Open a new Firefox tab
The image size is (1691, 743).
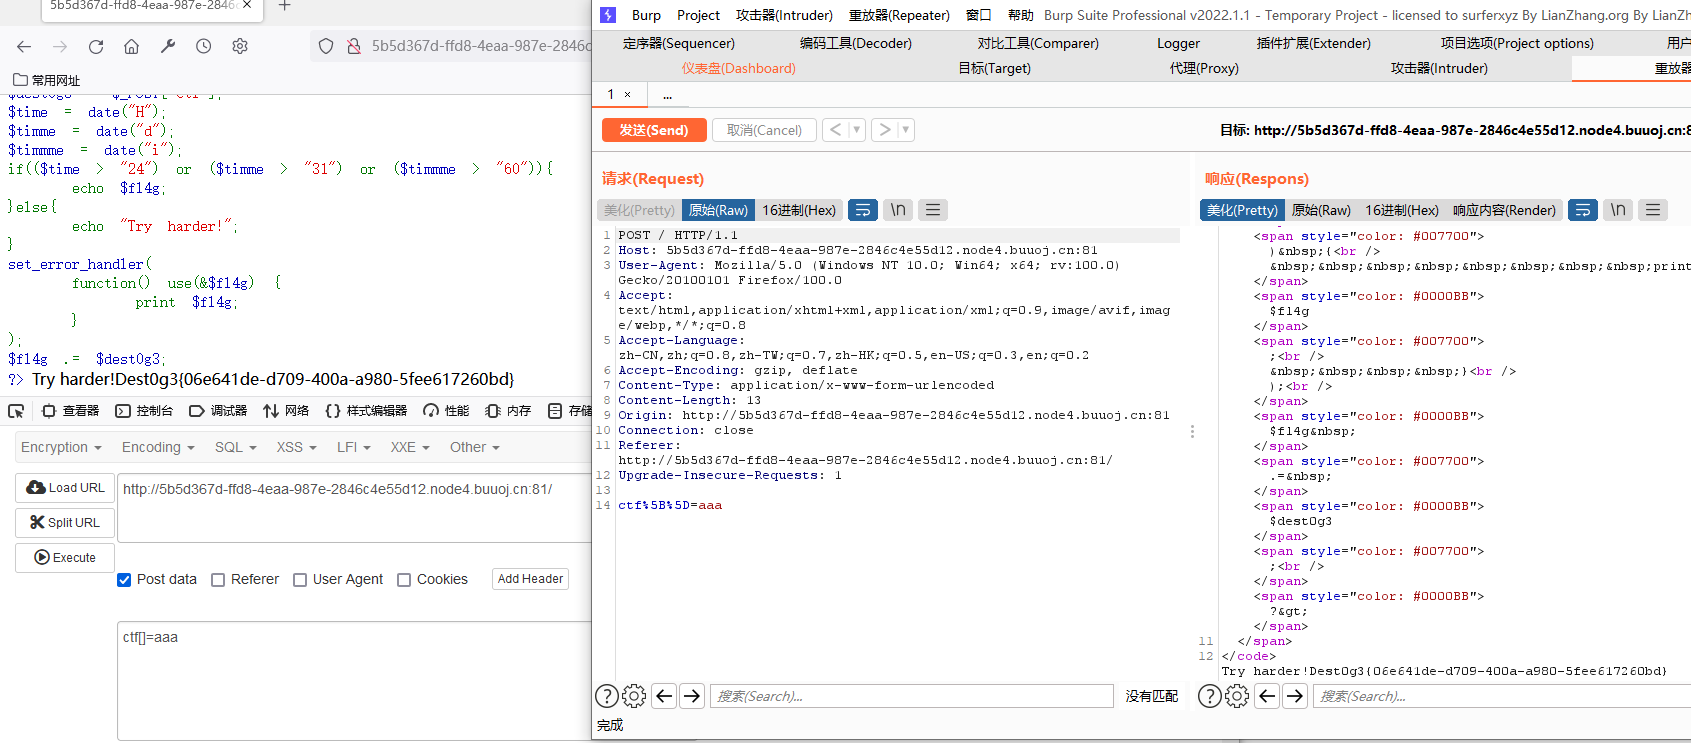284,6
